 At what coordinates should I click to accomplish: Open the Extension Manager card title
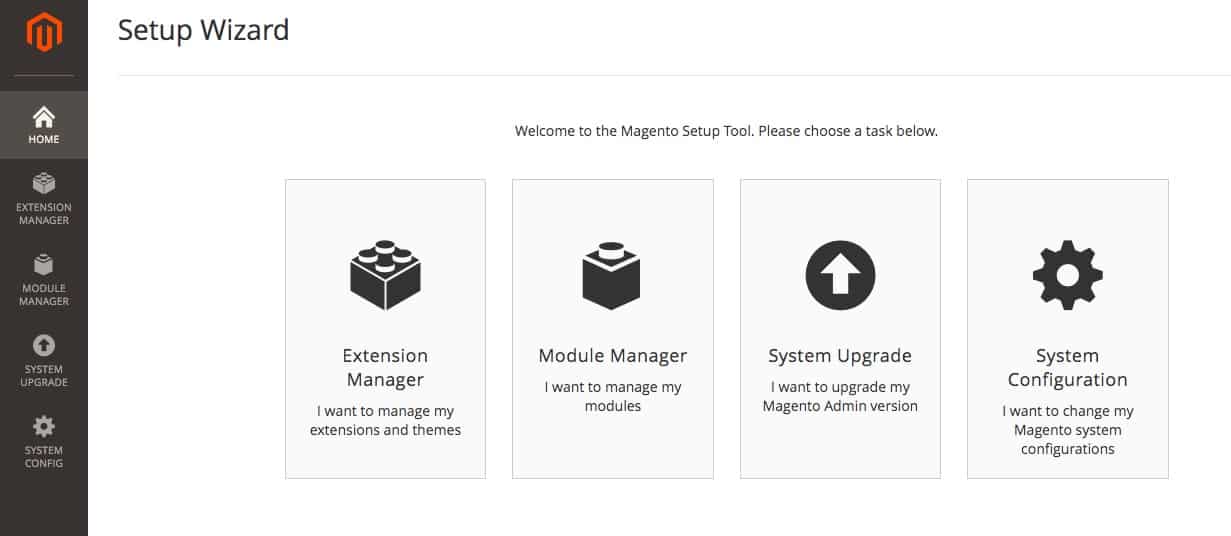pyautogui.click(x=385, y=368)
